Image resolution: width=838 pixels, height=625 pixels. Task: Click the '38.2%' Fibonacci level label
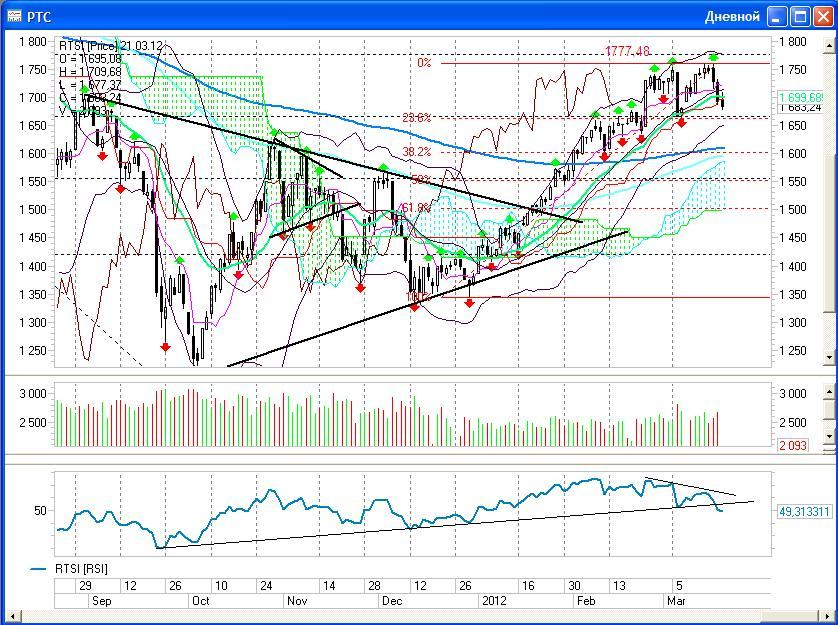416,152
